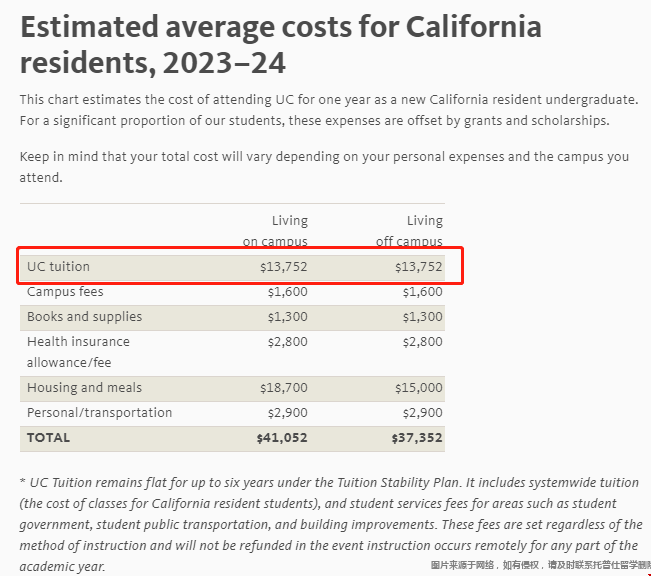The image size is (651, 576).
Task: Select the 'Health insurance allowance/fee' label
Action: 78,352
